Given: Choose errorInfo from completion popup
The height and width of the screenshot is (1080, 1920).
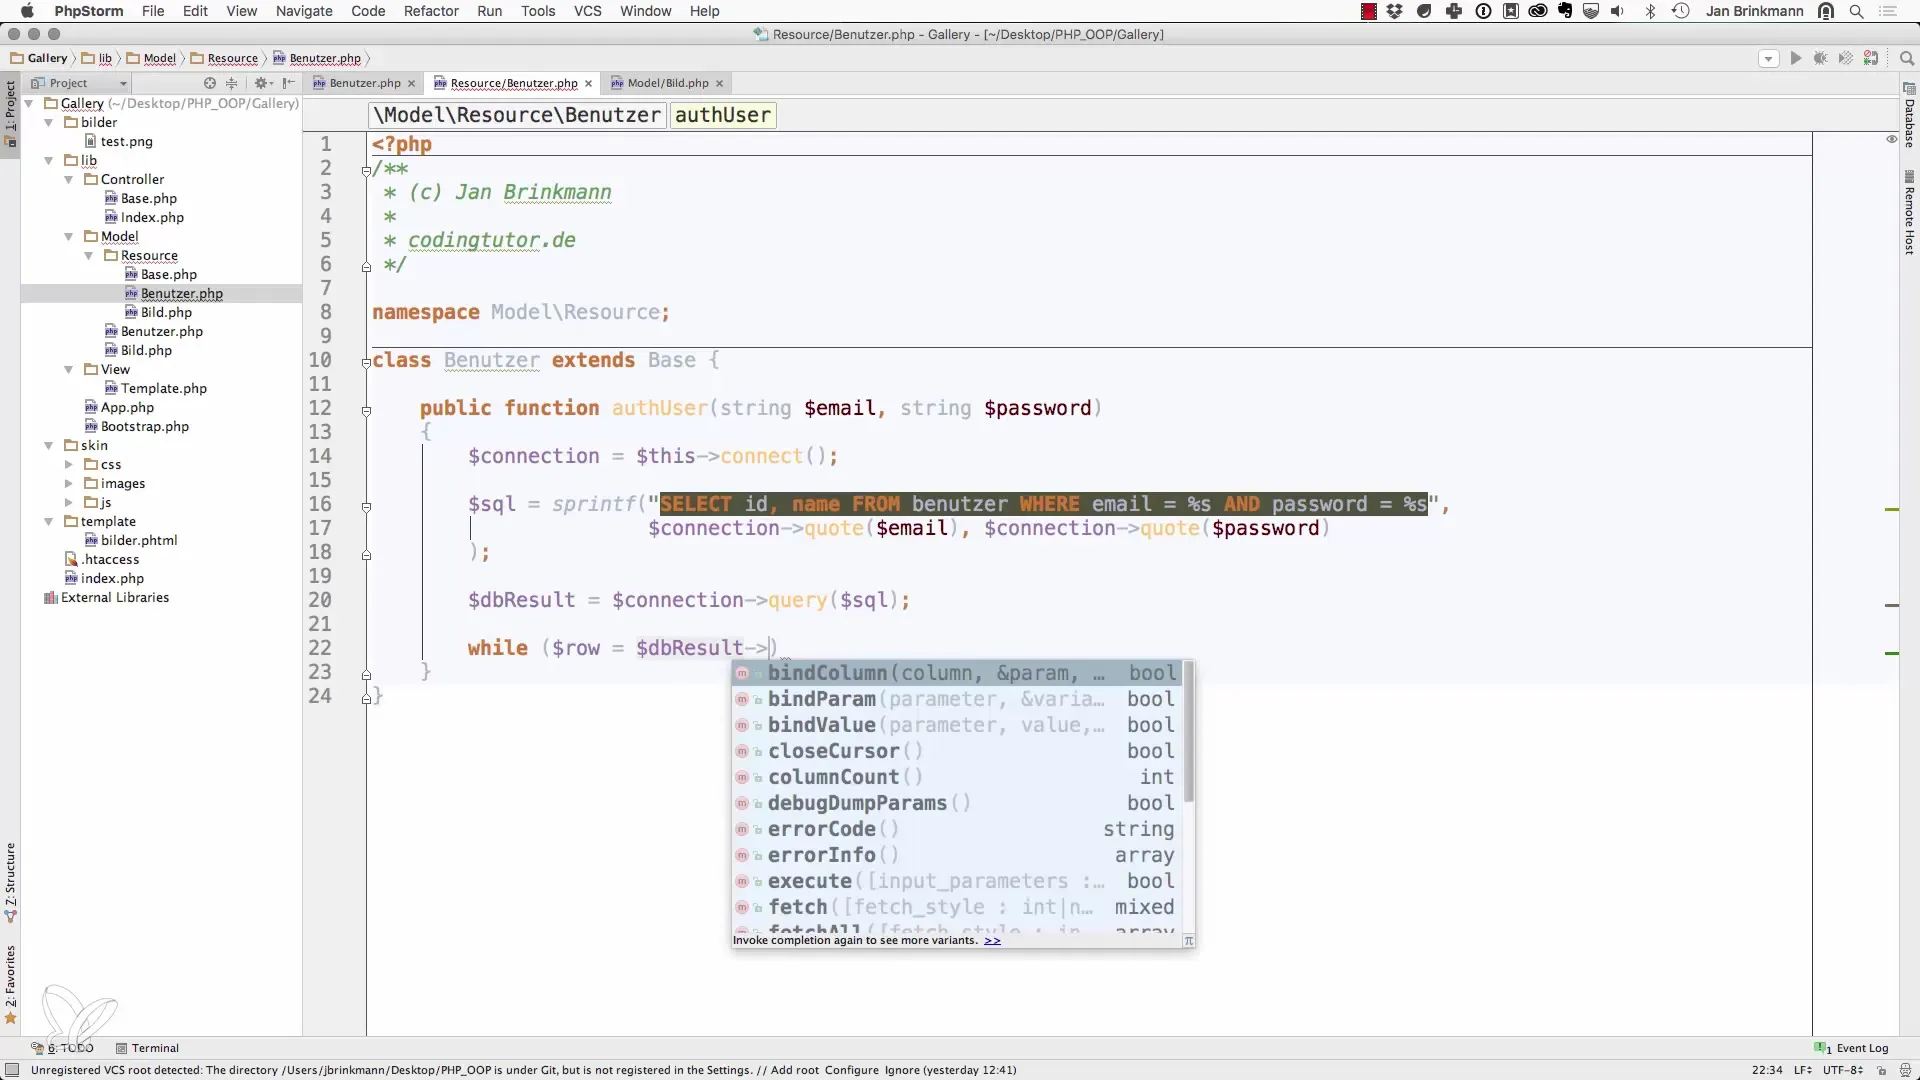Looking at the screenshot, I should click(x=957, y=855).
